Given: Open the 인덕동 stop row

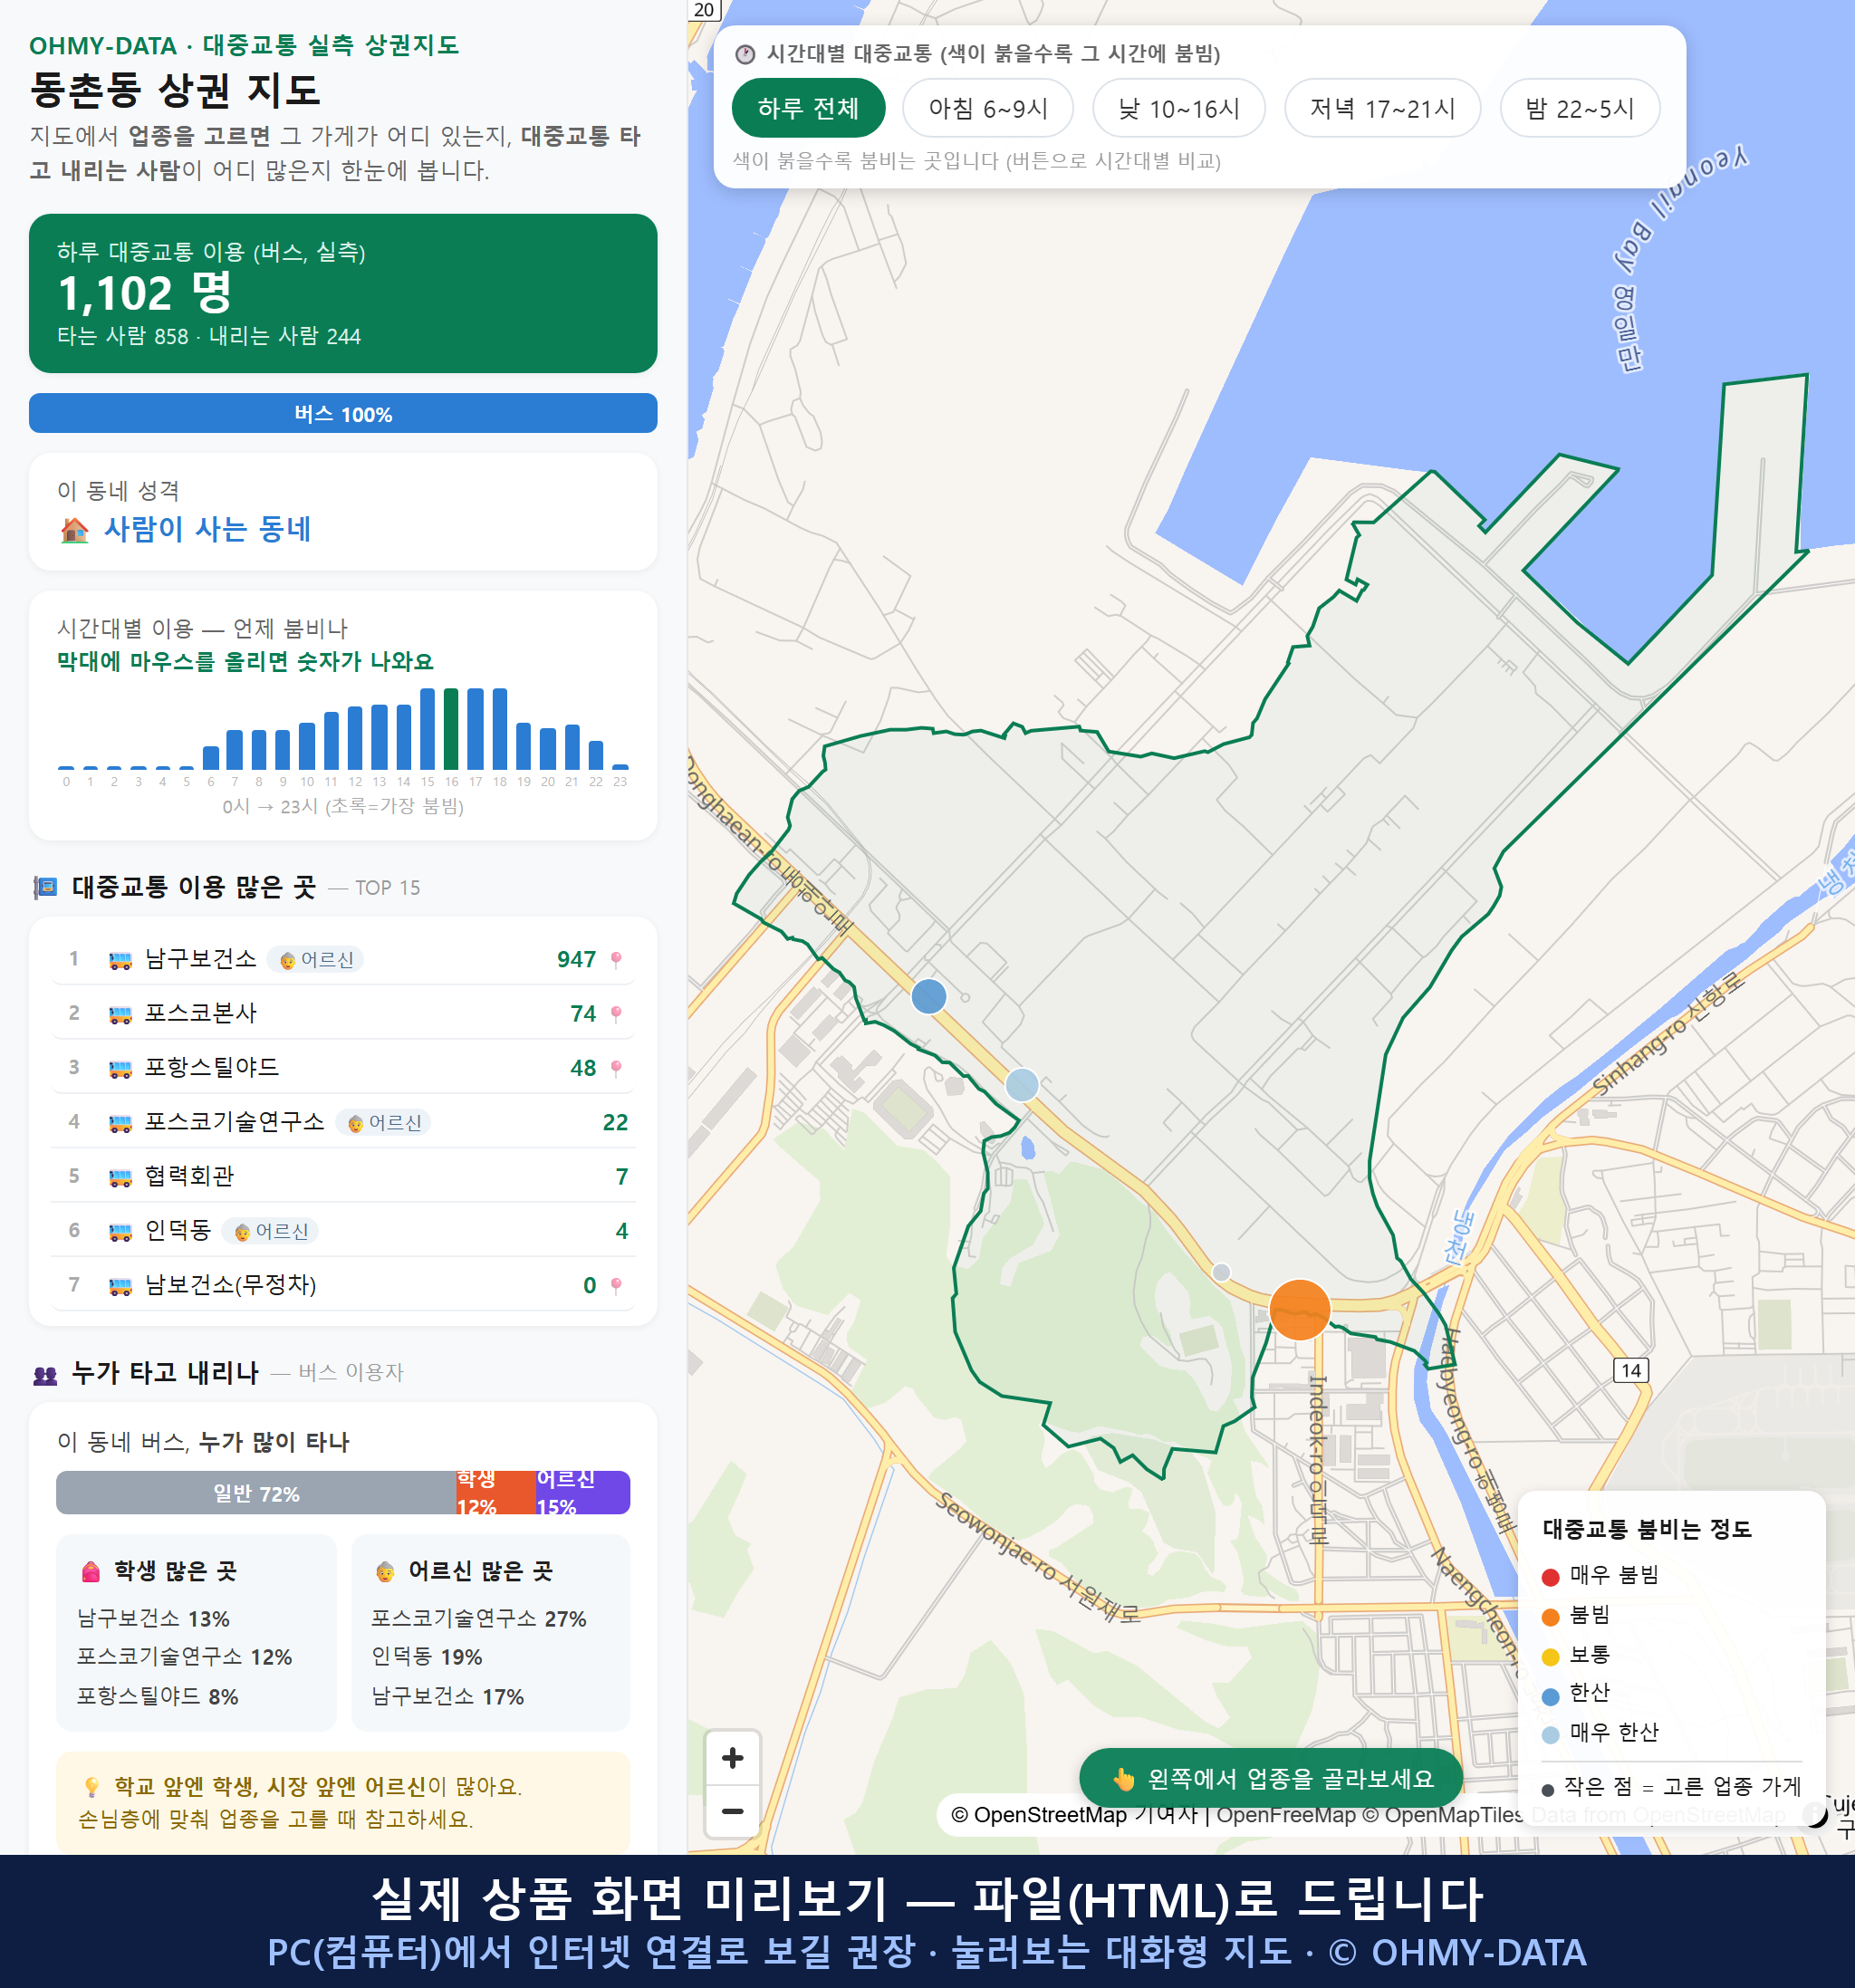Looking at the screenshot, I should tap(343, 1230).
